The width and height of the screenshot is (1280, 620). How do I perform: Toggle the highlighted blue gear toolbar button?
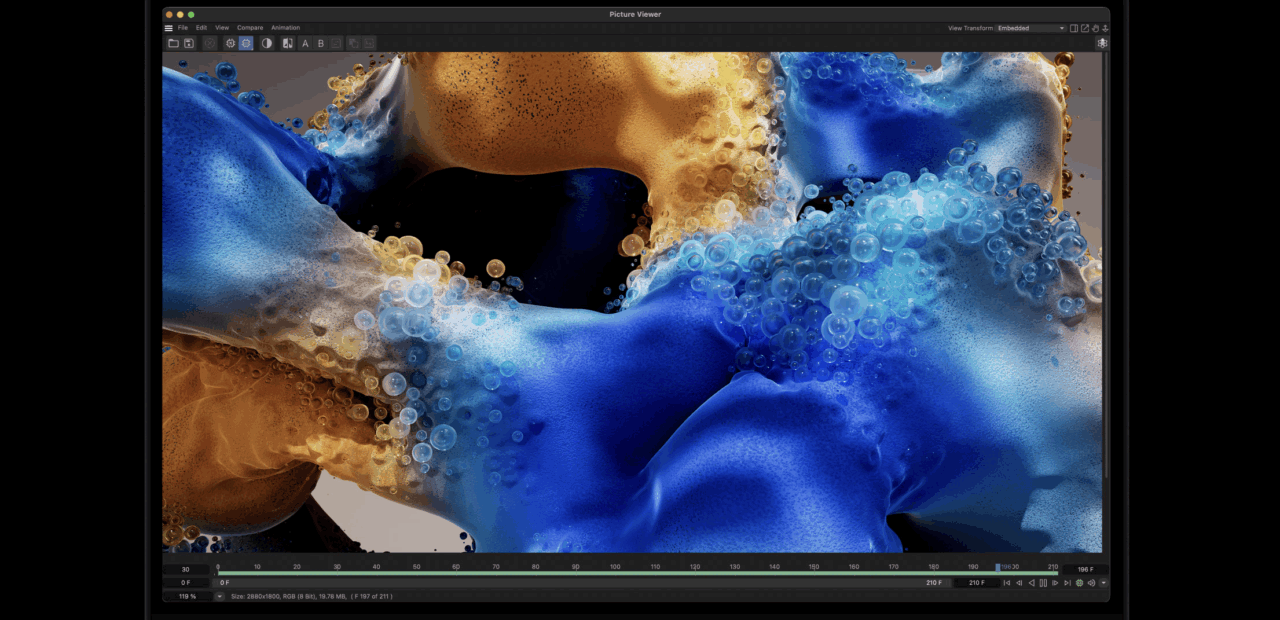246,43
